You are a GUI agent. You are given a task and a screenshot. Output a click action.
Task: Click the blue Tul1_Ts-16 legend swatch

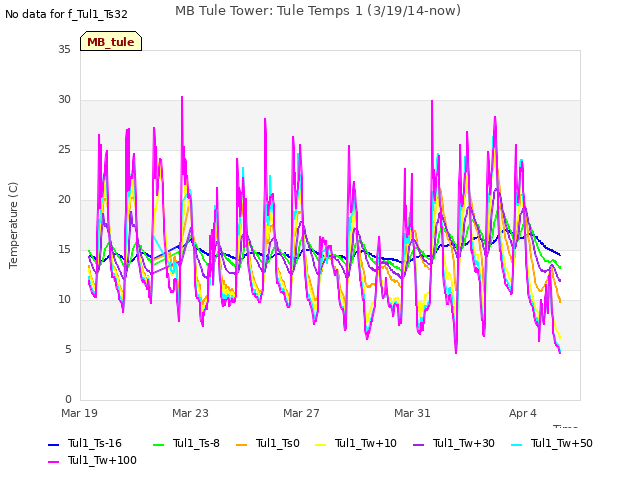click(x=54, y=444)
